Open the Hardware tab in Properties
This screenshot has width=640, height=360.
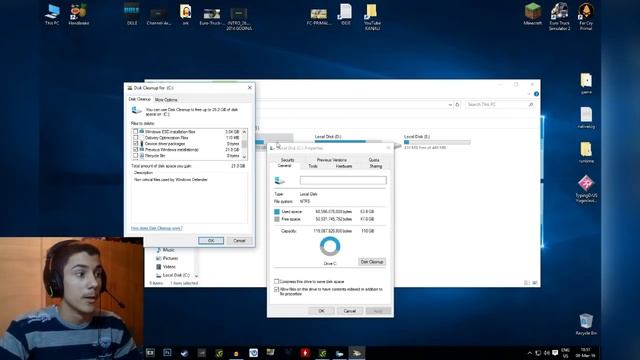point(344,166)
